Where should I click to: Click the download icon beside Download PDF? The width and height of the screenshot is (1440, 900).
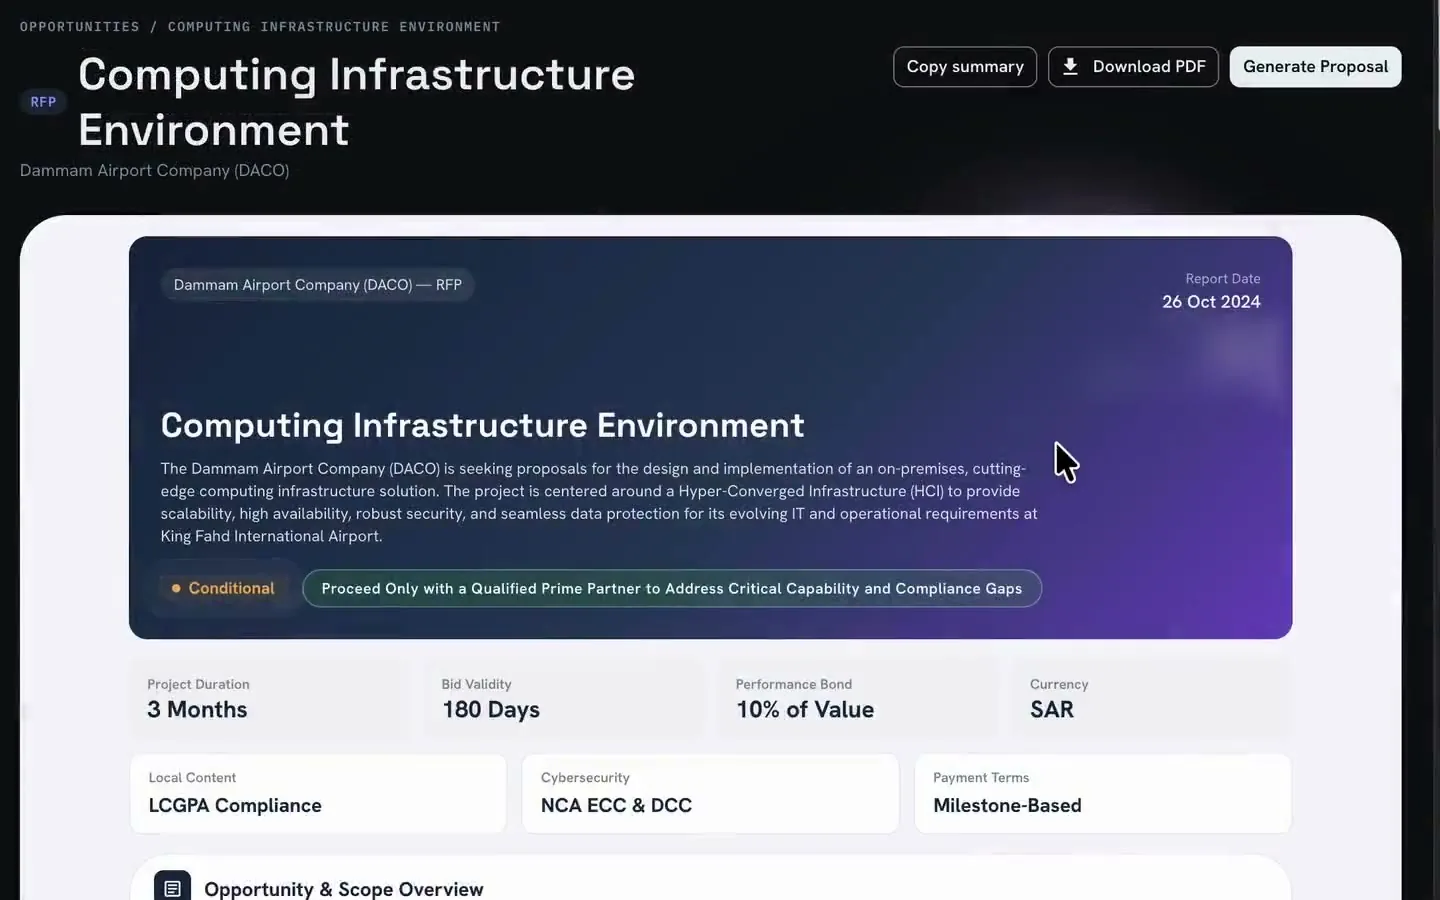(x=1070, y=67)
